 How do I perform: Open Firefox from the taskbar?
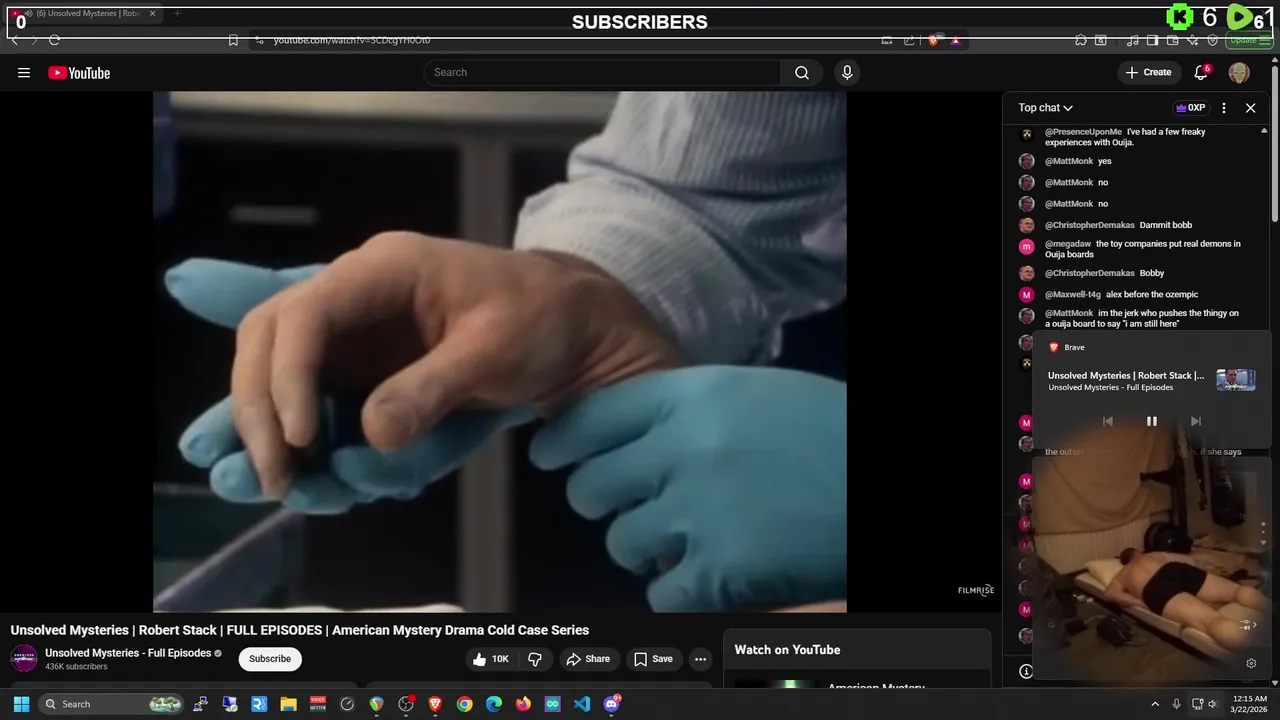click(x=523, y=704)
